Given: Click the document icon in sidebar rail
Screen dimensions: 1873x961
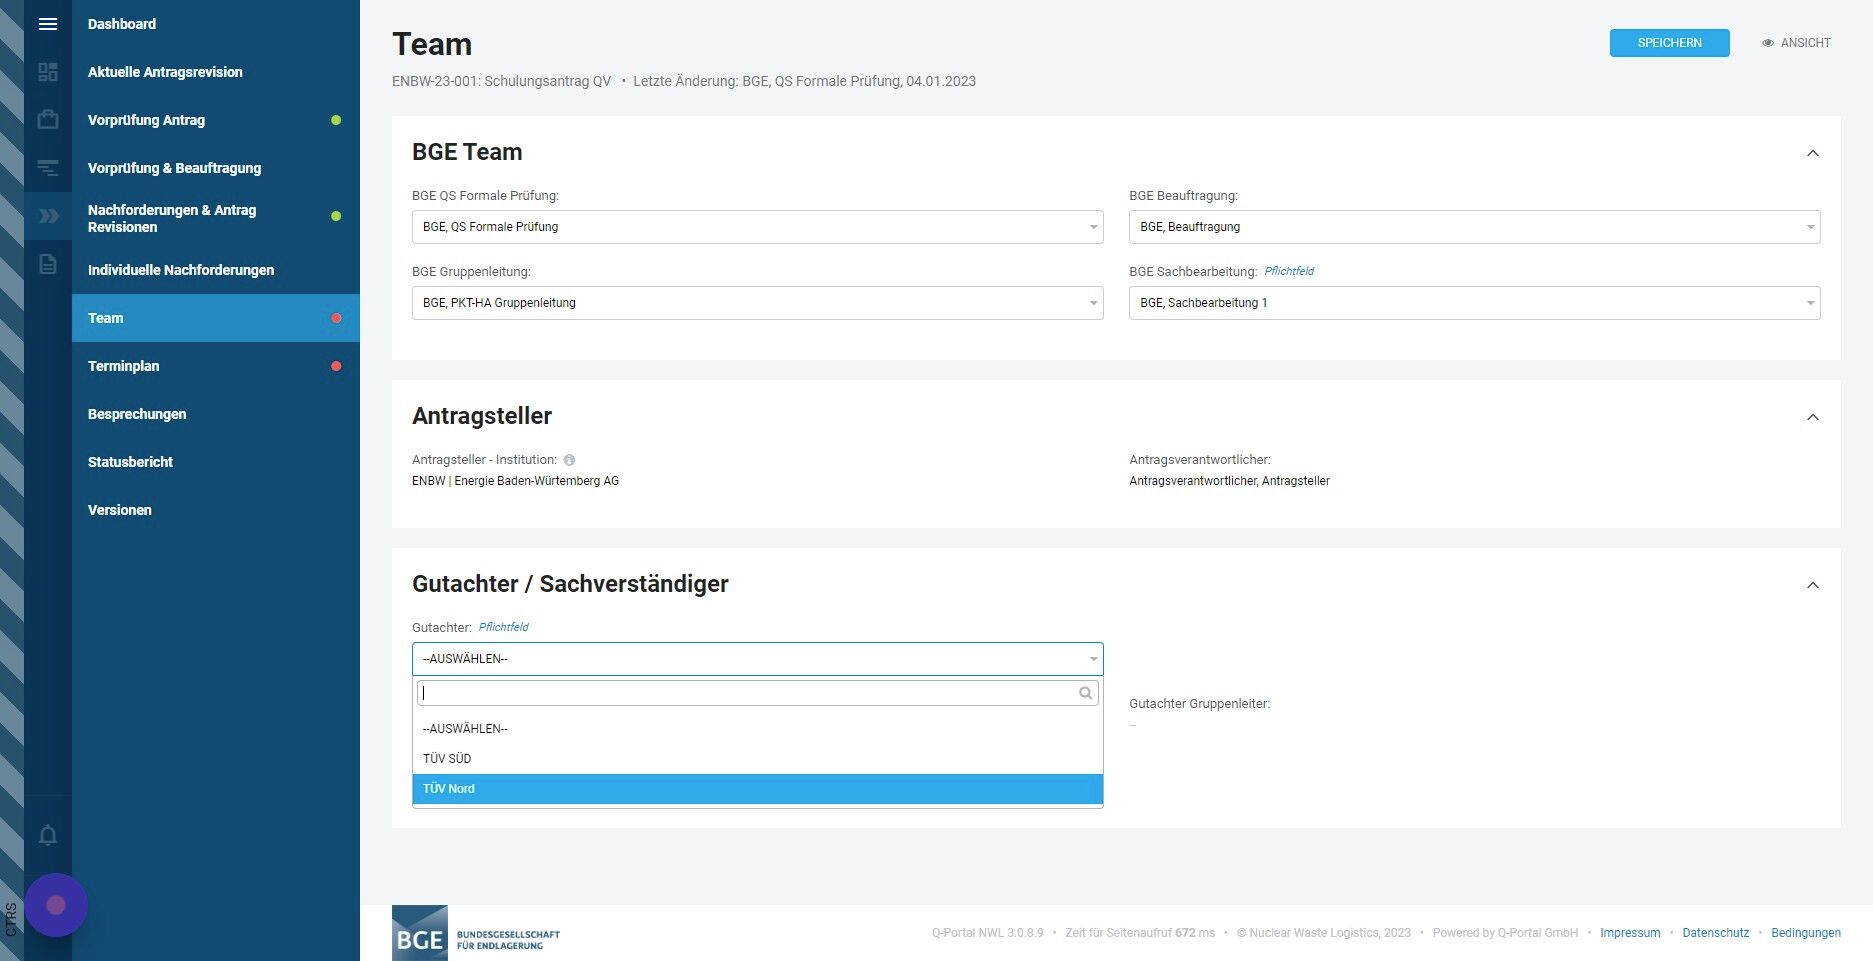Looking at the screenshot, I should click(x=47, y=265).
